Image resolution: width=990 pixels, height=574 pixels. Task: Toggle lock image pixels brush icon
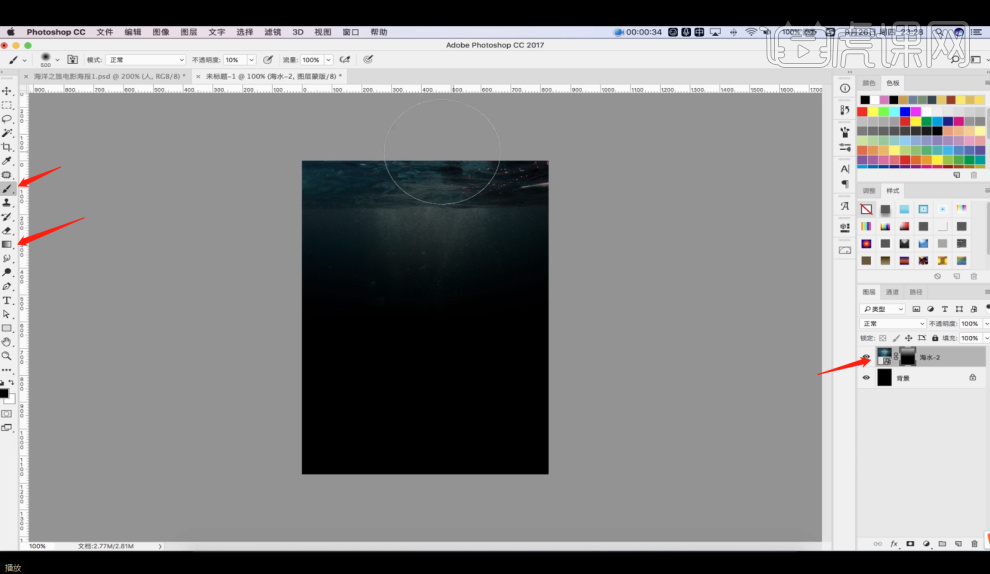pos(896,338)
